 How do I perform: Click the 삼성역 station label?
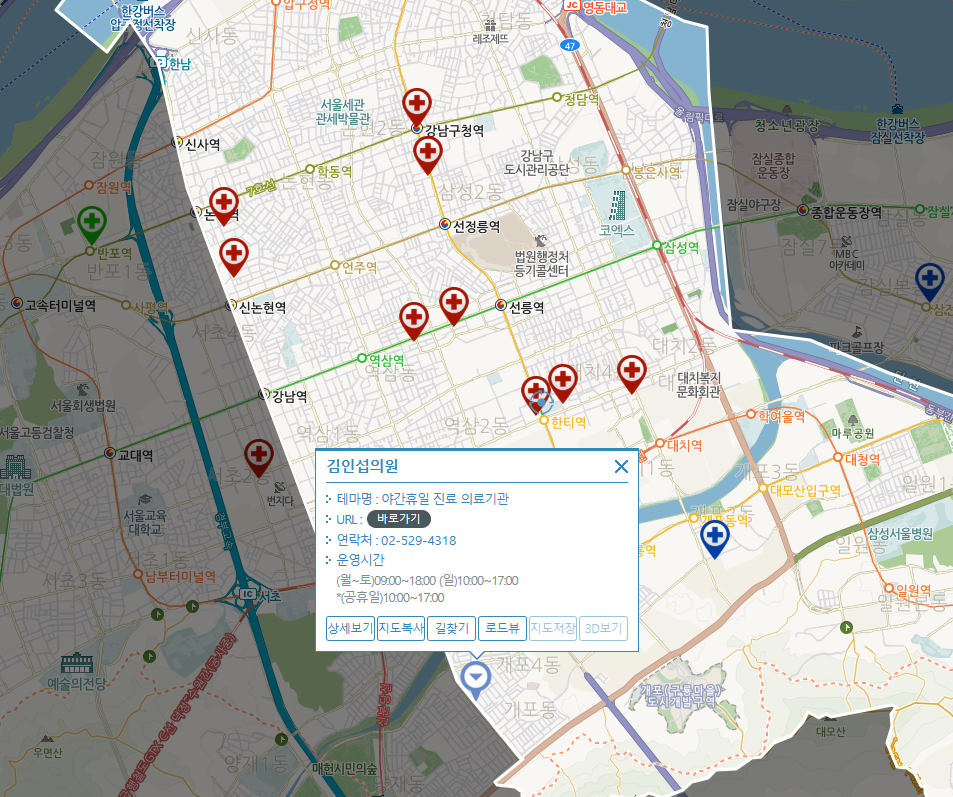(681, 247)
